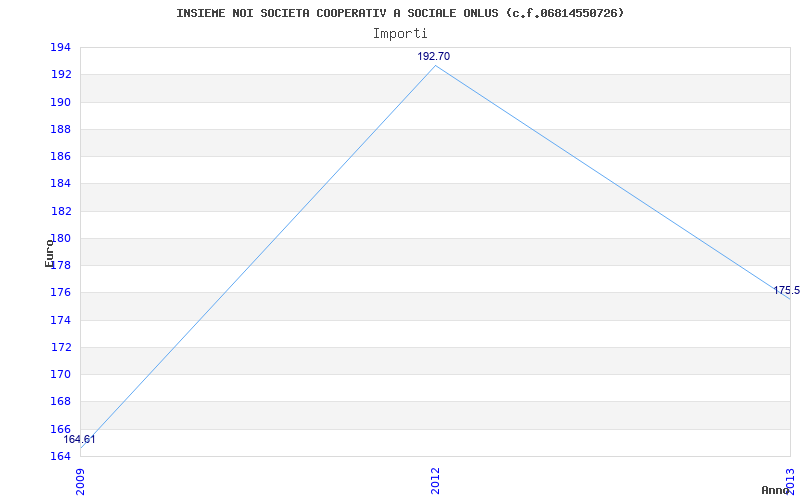This screenshot has width=800, height=500.
Task: Click the 168 y-axis tick label
Action: coord(60,402)
